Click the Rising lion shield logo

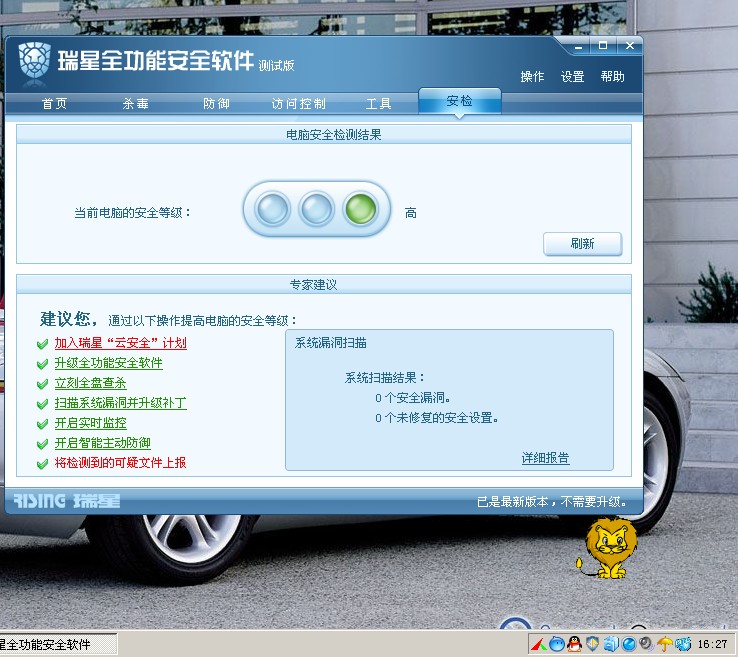point(33,60)
